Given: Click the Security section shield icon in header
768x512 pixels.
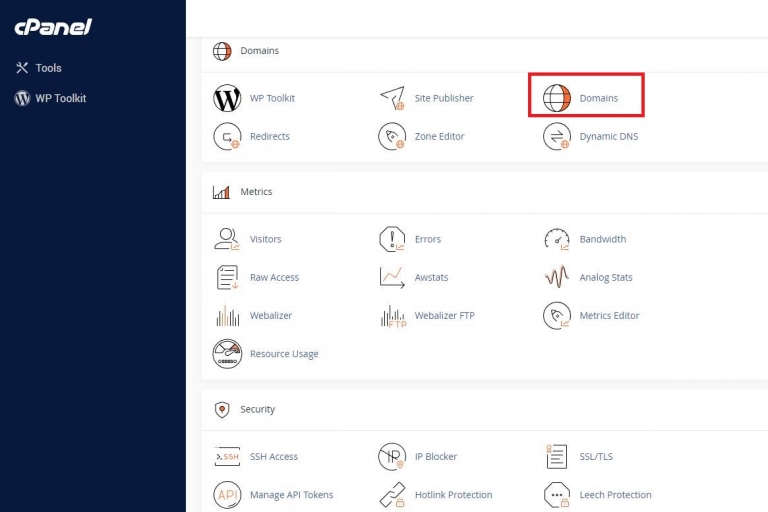Looking at the screenshot, I should [222, 410].
